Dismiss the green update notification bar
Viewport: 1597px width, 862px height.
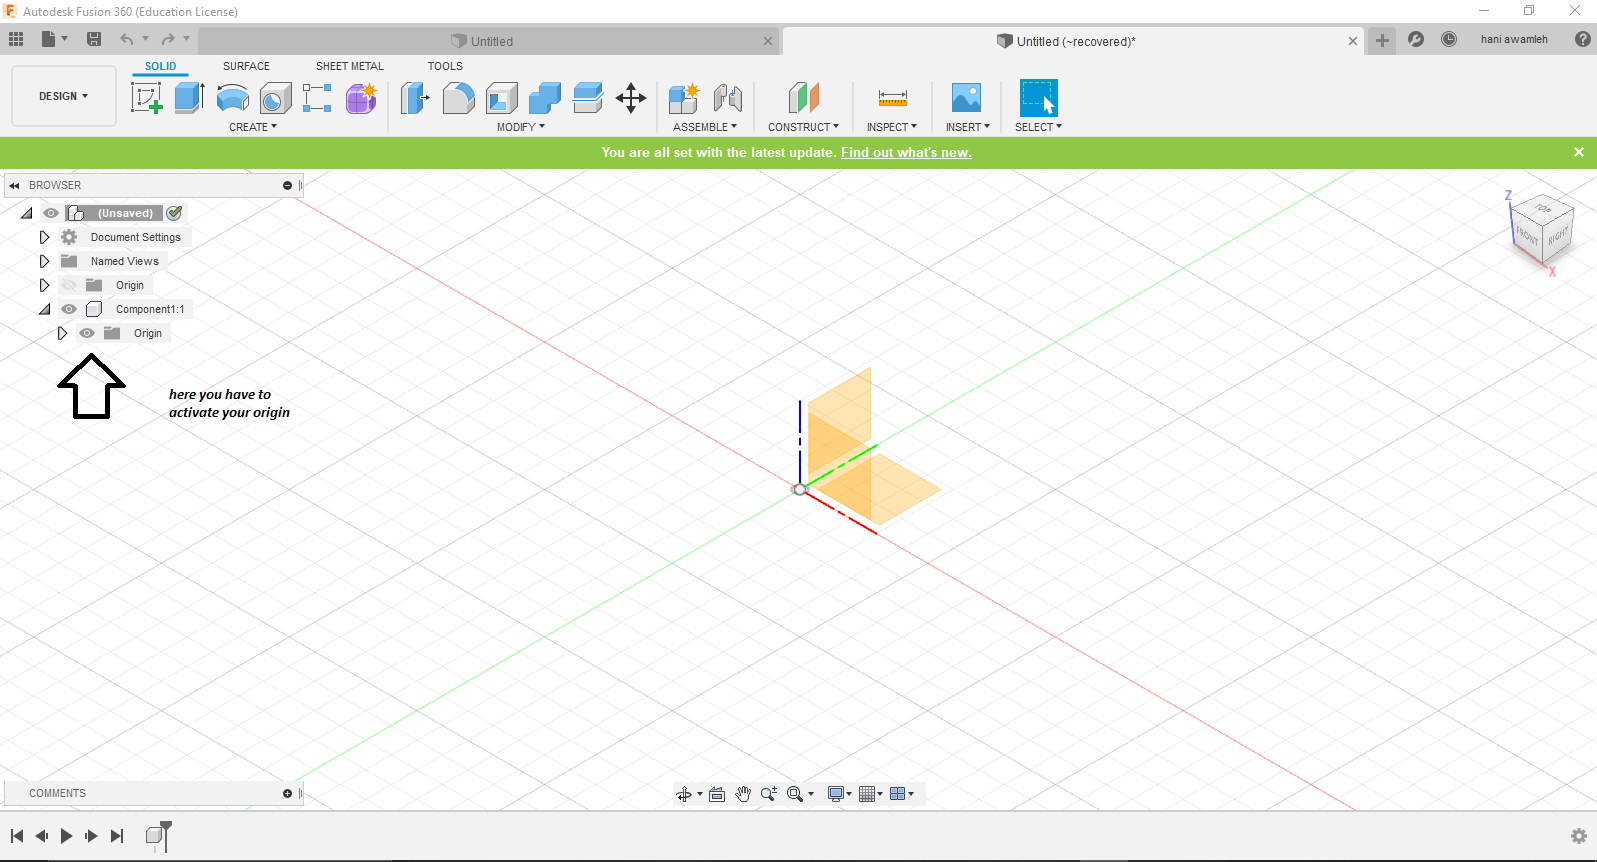[1579, 152]
